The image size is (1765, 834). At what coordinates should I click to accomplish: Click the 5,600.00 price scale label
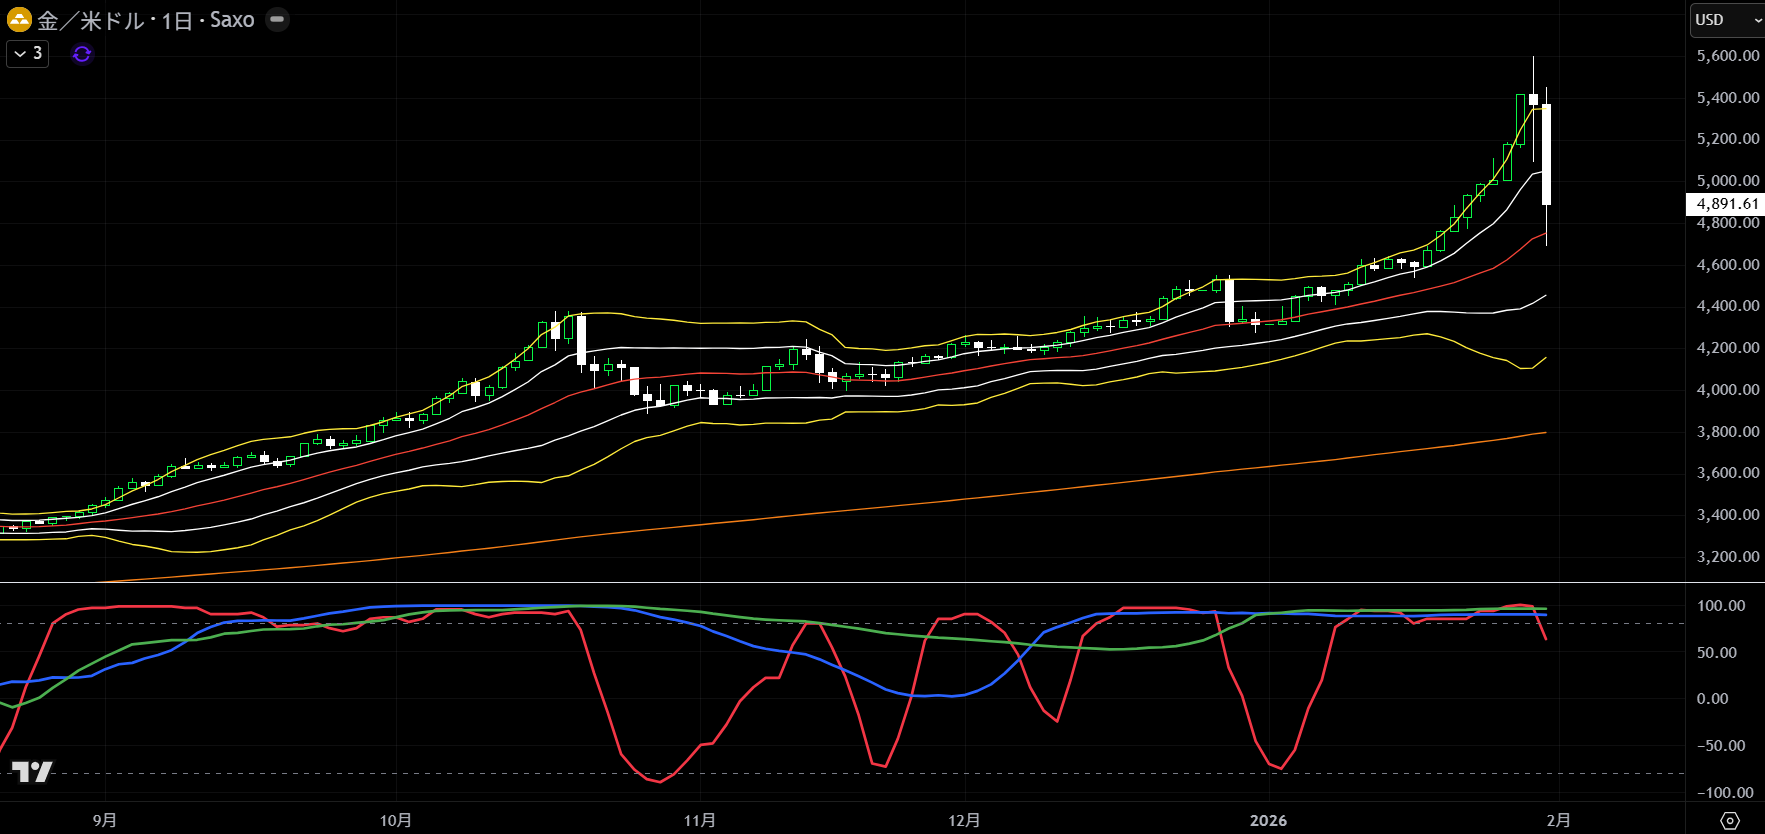(1727, 56)
